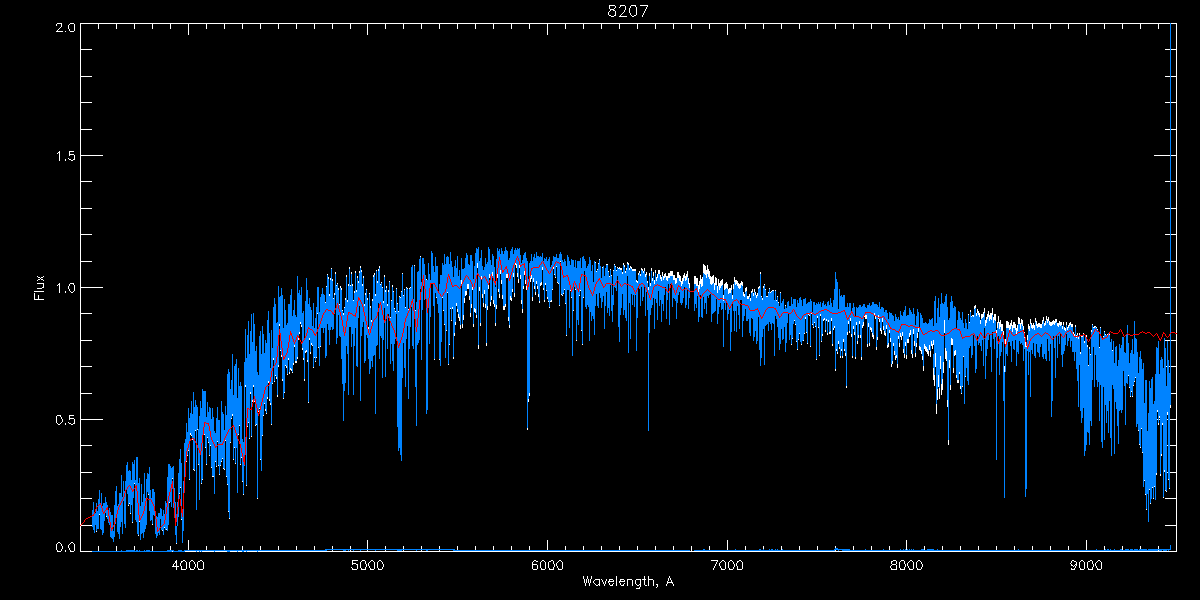Click the 5000 tick label on x-axis
1200x600 pixels.
tap(367, 563)
